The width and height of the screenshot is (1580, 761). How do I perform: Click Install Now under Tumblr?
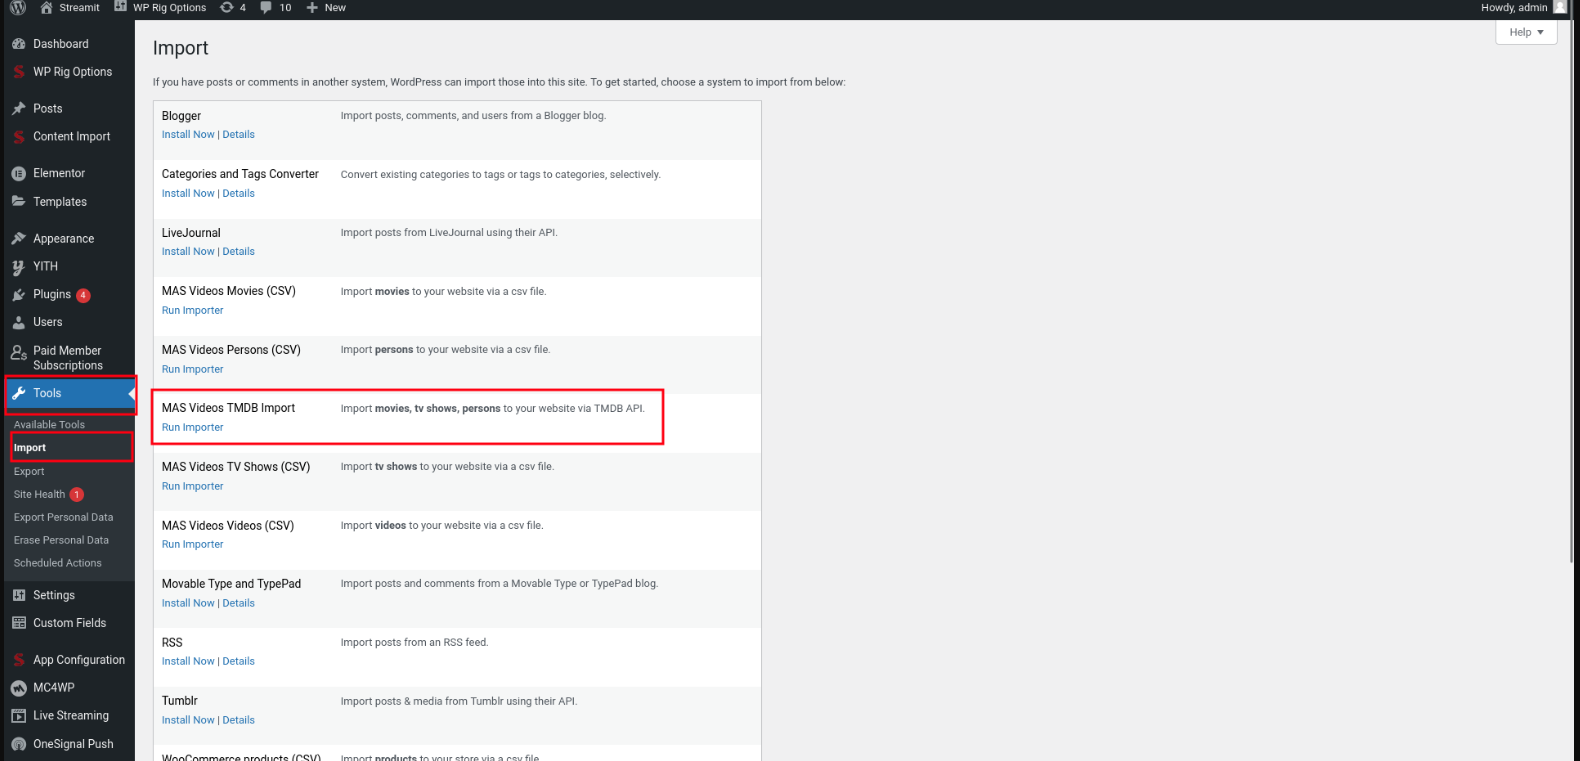click(x=188, y=720)
